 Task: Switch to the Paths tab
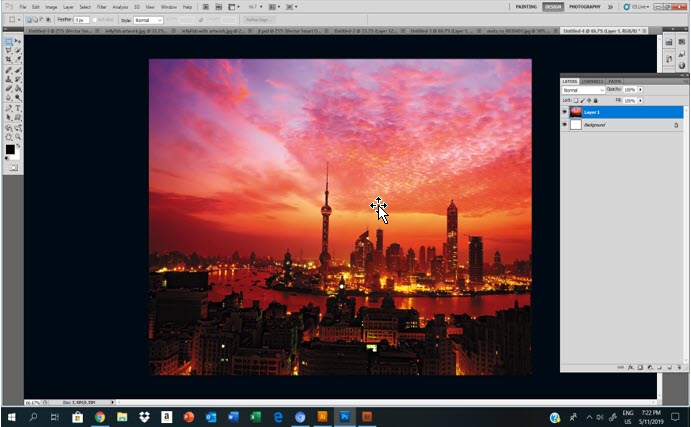614,82
